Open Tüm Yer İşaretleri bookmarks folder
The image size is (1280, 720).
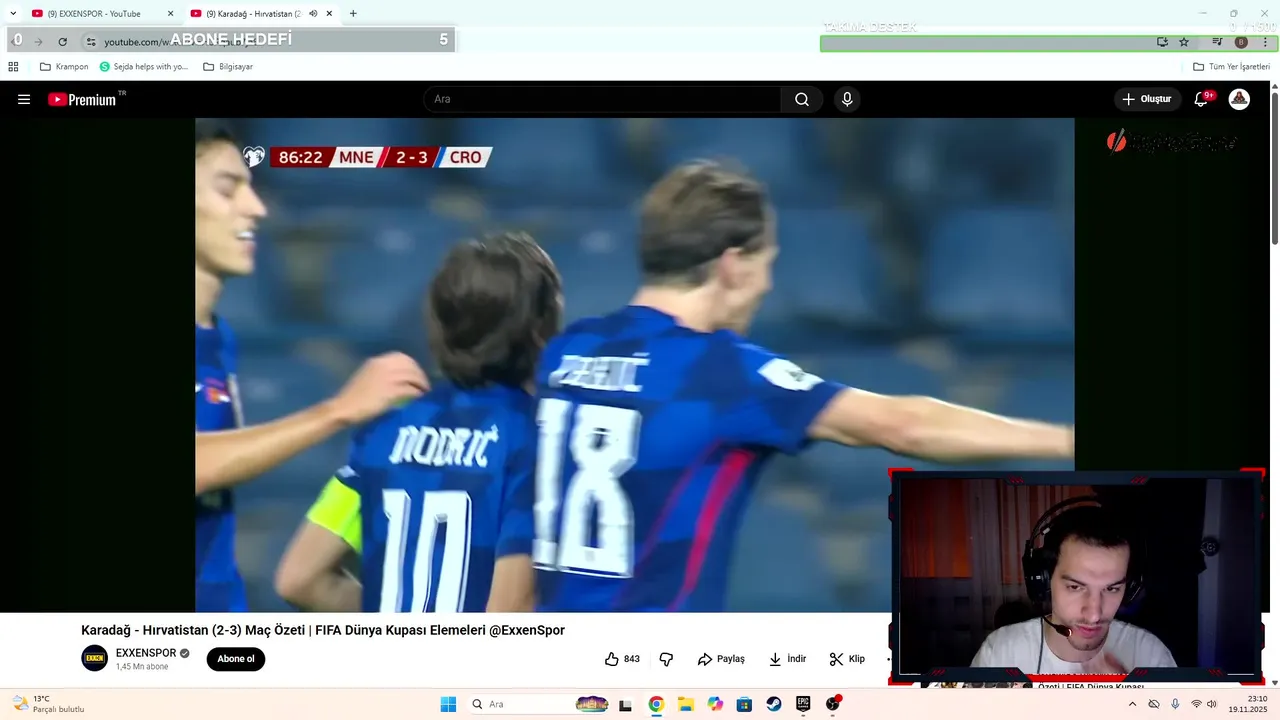click(x=1231, y=67)
